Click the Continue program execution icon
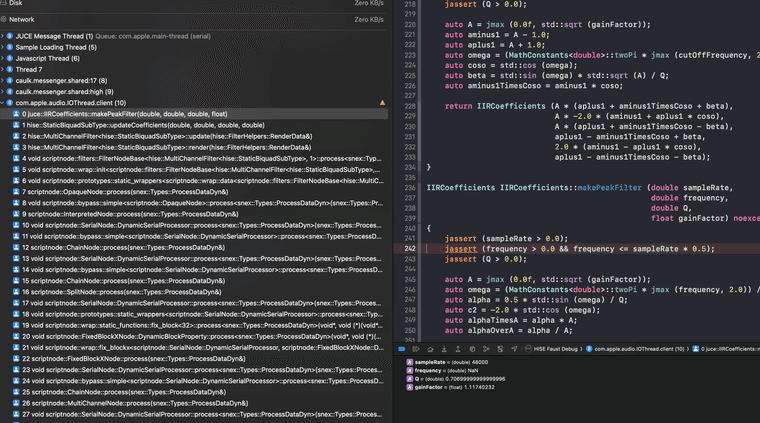Viewport: 760px width, 423px height. tap(416, 349)
